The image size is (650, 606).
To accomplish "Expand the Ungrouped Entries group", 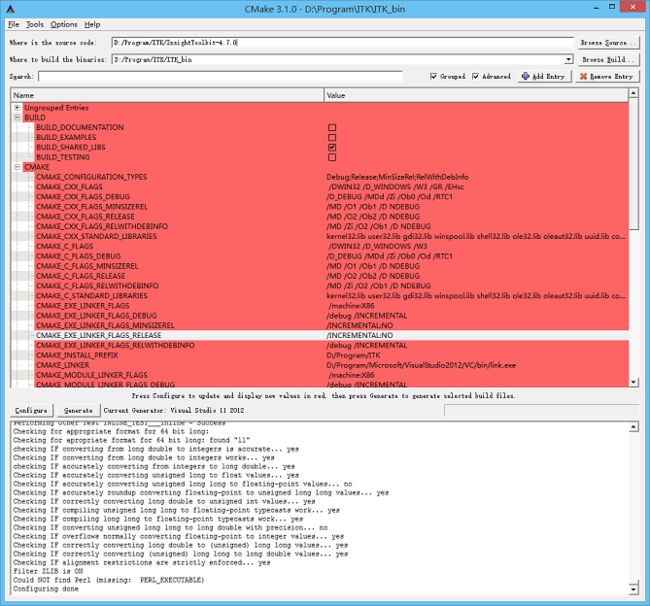I will [x=17, y=107].
